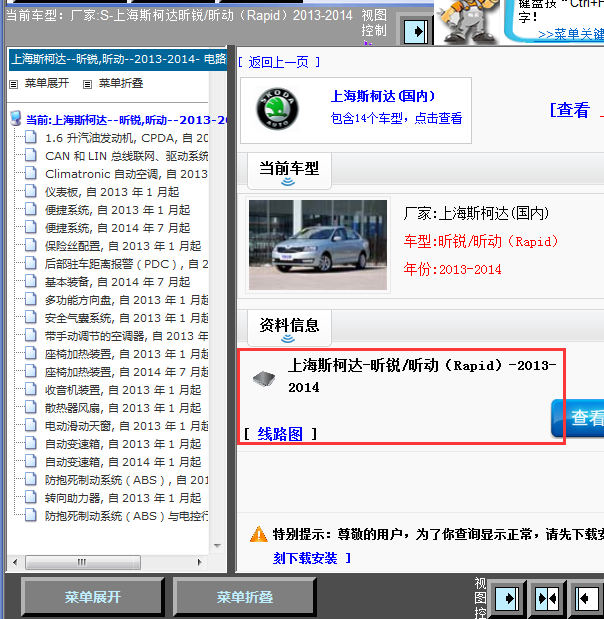
Task: Open 座椅加热装置, 自 2013 年 entry
Action: click(126, 354)
